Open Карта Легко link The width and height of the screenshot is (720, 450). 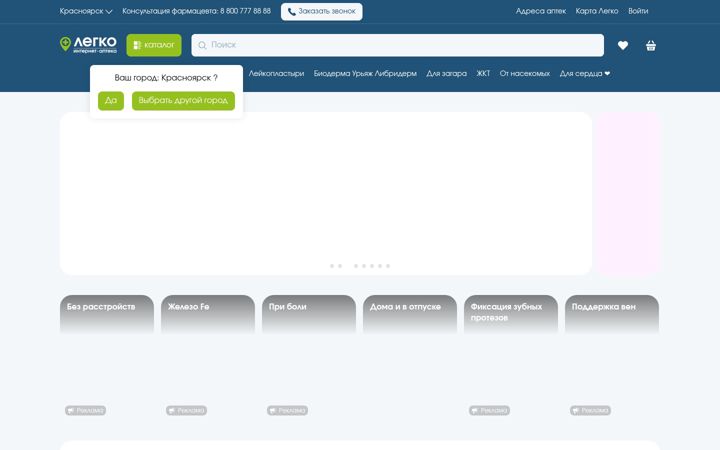pos(596,11)
